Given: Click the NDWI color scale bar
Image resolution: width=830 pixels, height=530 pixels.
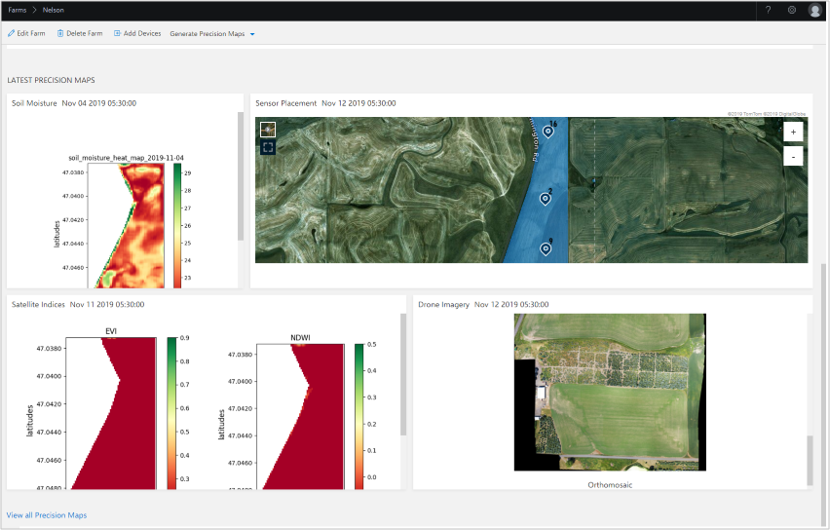Looking at the screenshot, I should tap(359, 416).
